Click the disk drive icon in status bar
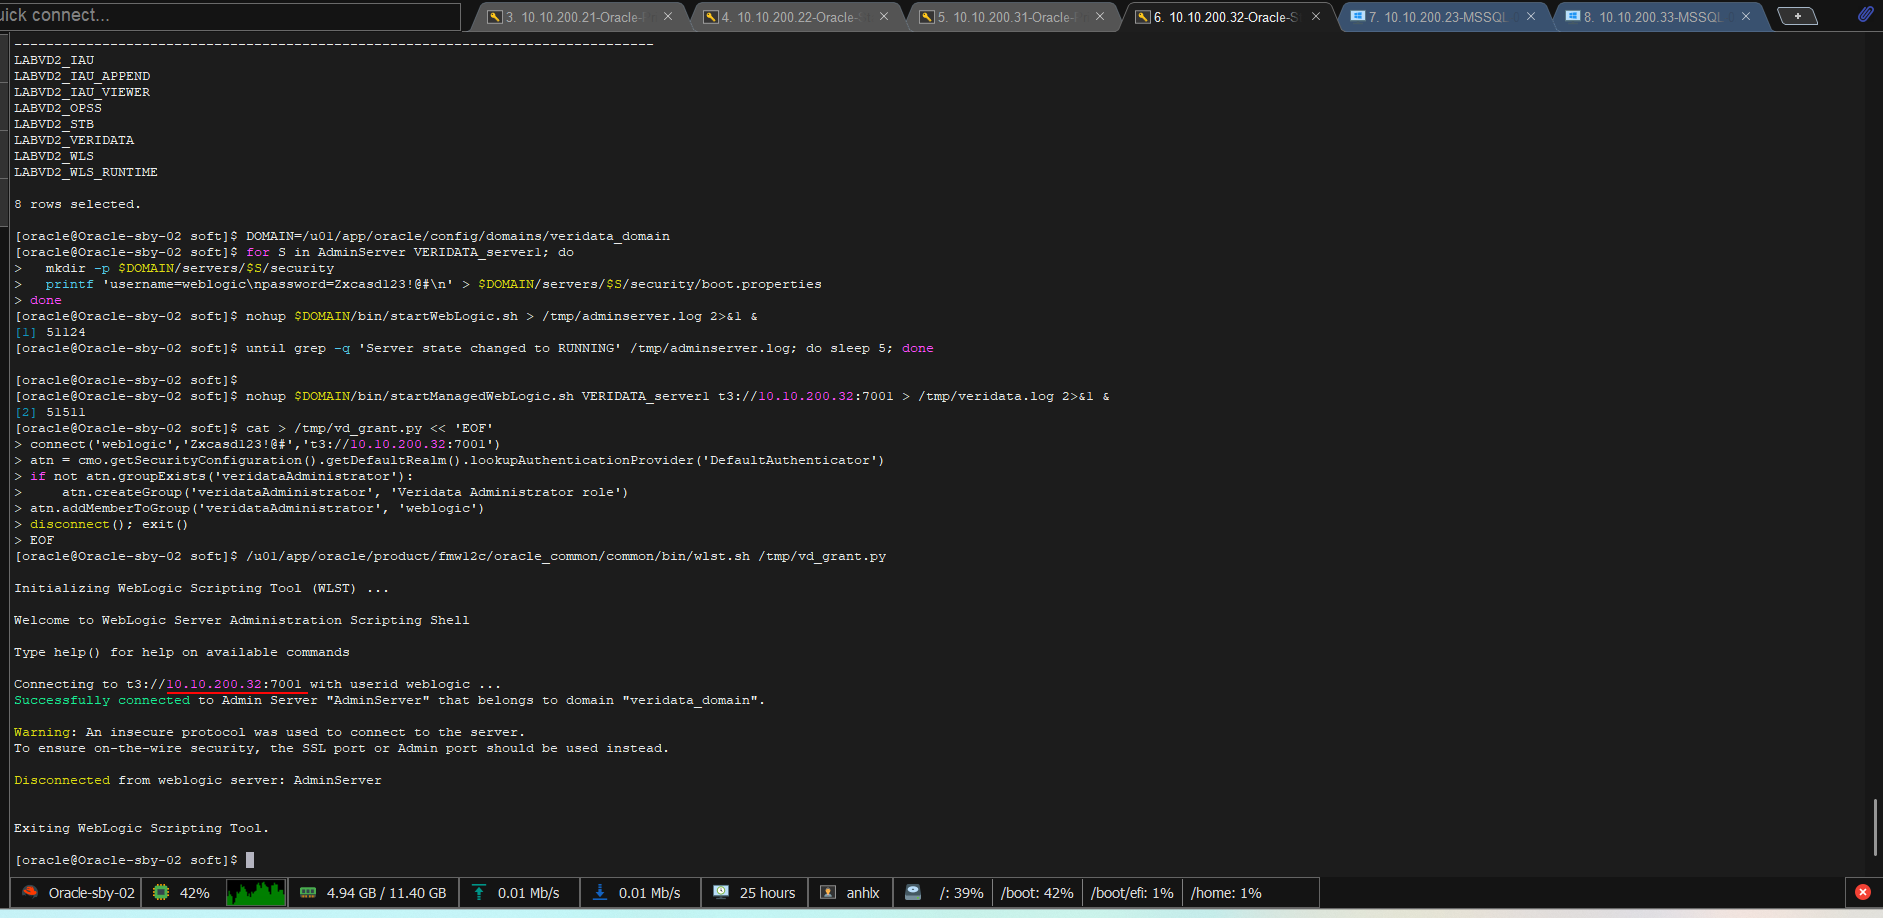This screenshot has height=918, width=1883. (913, 892)
